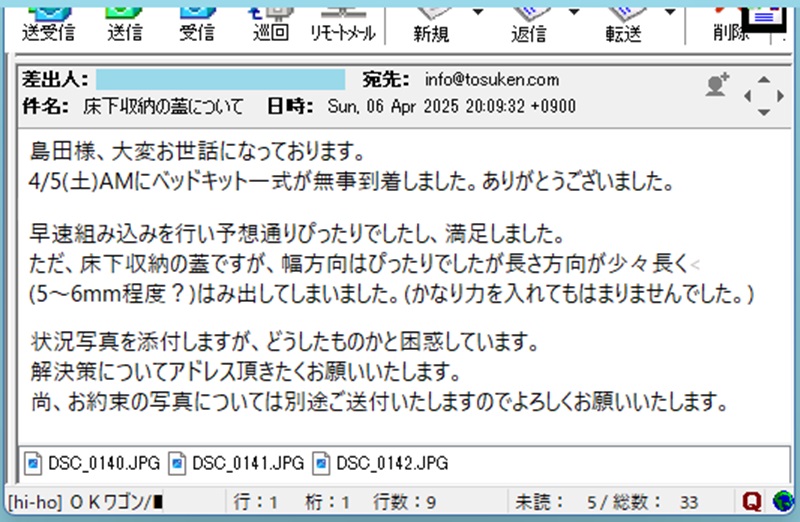
Task: Reply to the message with 返信
Action: pos(528,23)
